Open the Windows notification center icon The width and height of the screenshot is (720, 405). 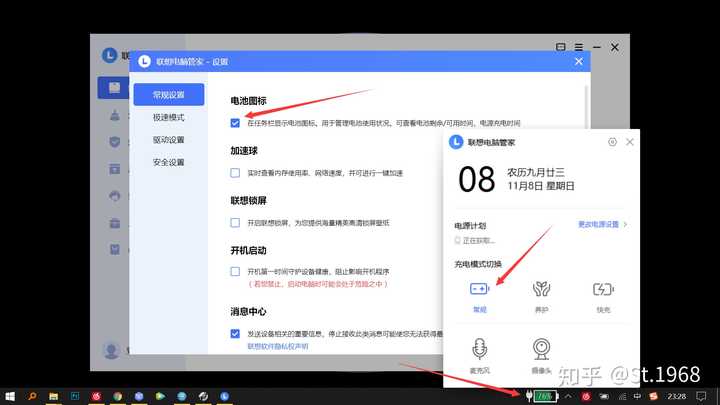(x=701, y=396)
